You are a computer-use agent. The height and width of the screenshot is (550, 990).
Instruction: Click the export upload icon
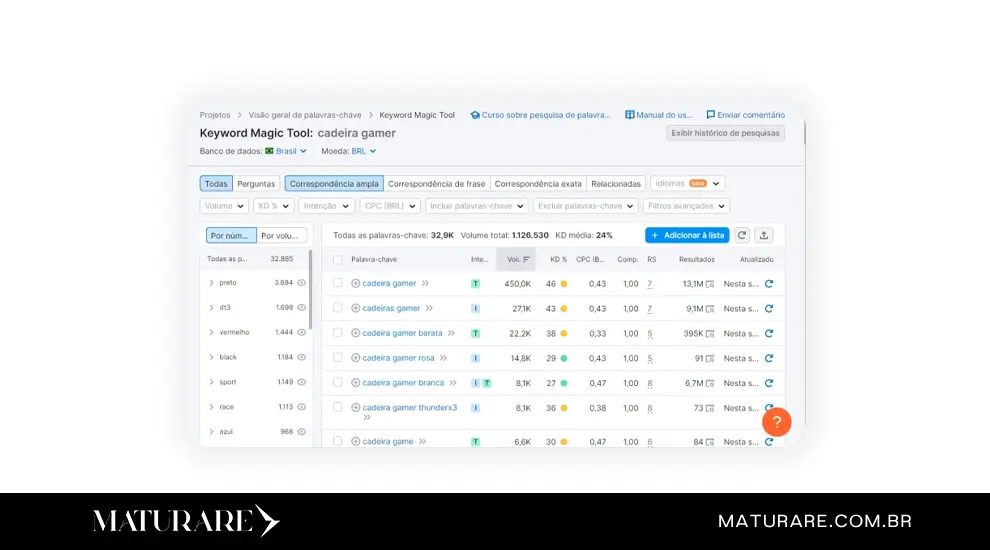(x=763, y=235)
